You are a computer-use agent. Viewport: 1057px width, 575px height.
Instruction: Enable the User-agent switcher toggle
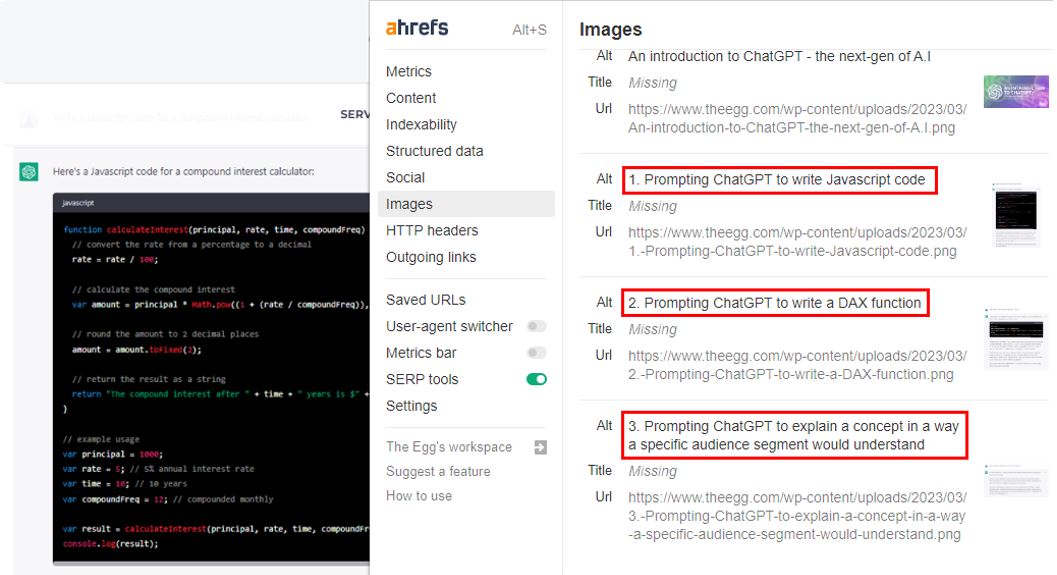537,326
